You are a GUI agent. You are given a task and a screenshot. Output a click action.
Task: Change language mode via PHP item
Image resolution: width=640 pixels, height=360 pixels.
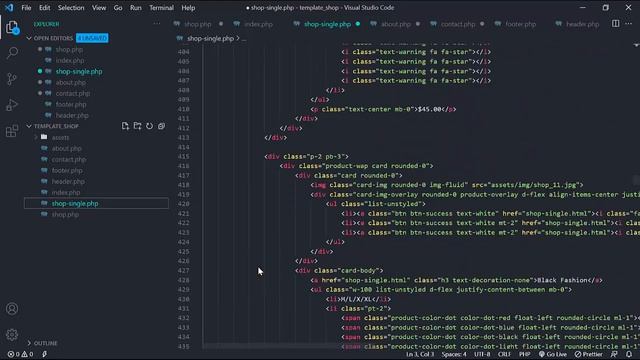(x=524, y=354)
